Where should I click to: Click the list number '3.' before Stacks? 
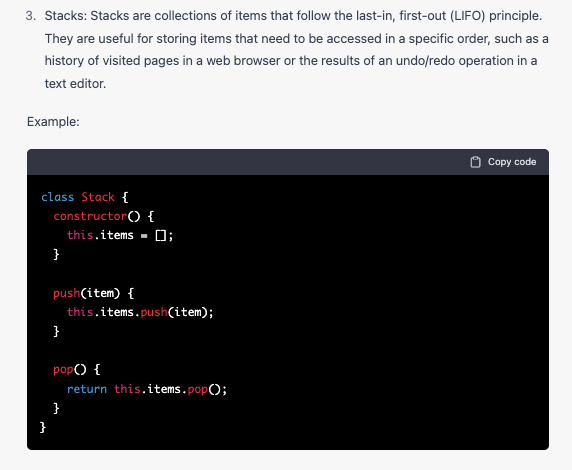pyautogui.click(x=31, y=16)
